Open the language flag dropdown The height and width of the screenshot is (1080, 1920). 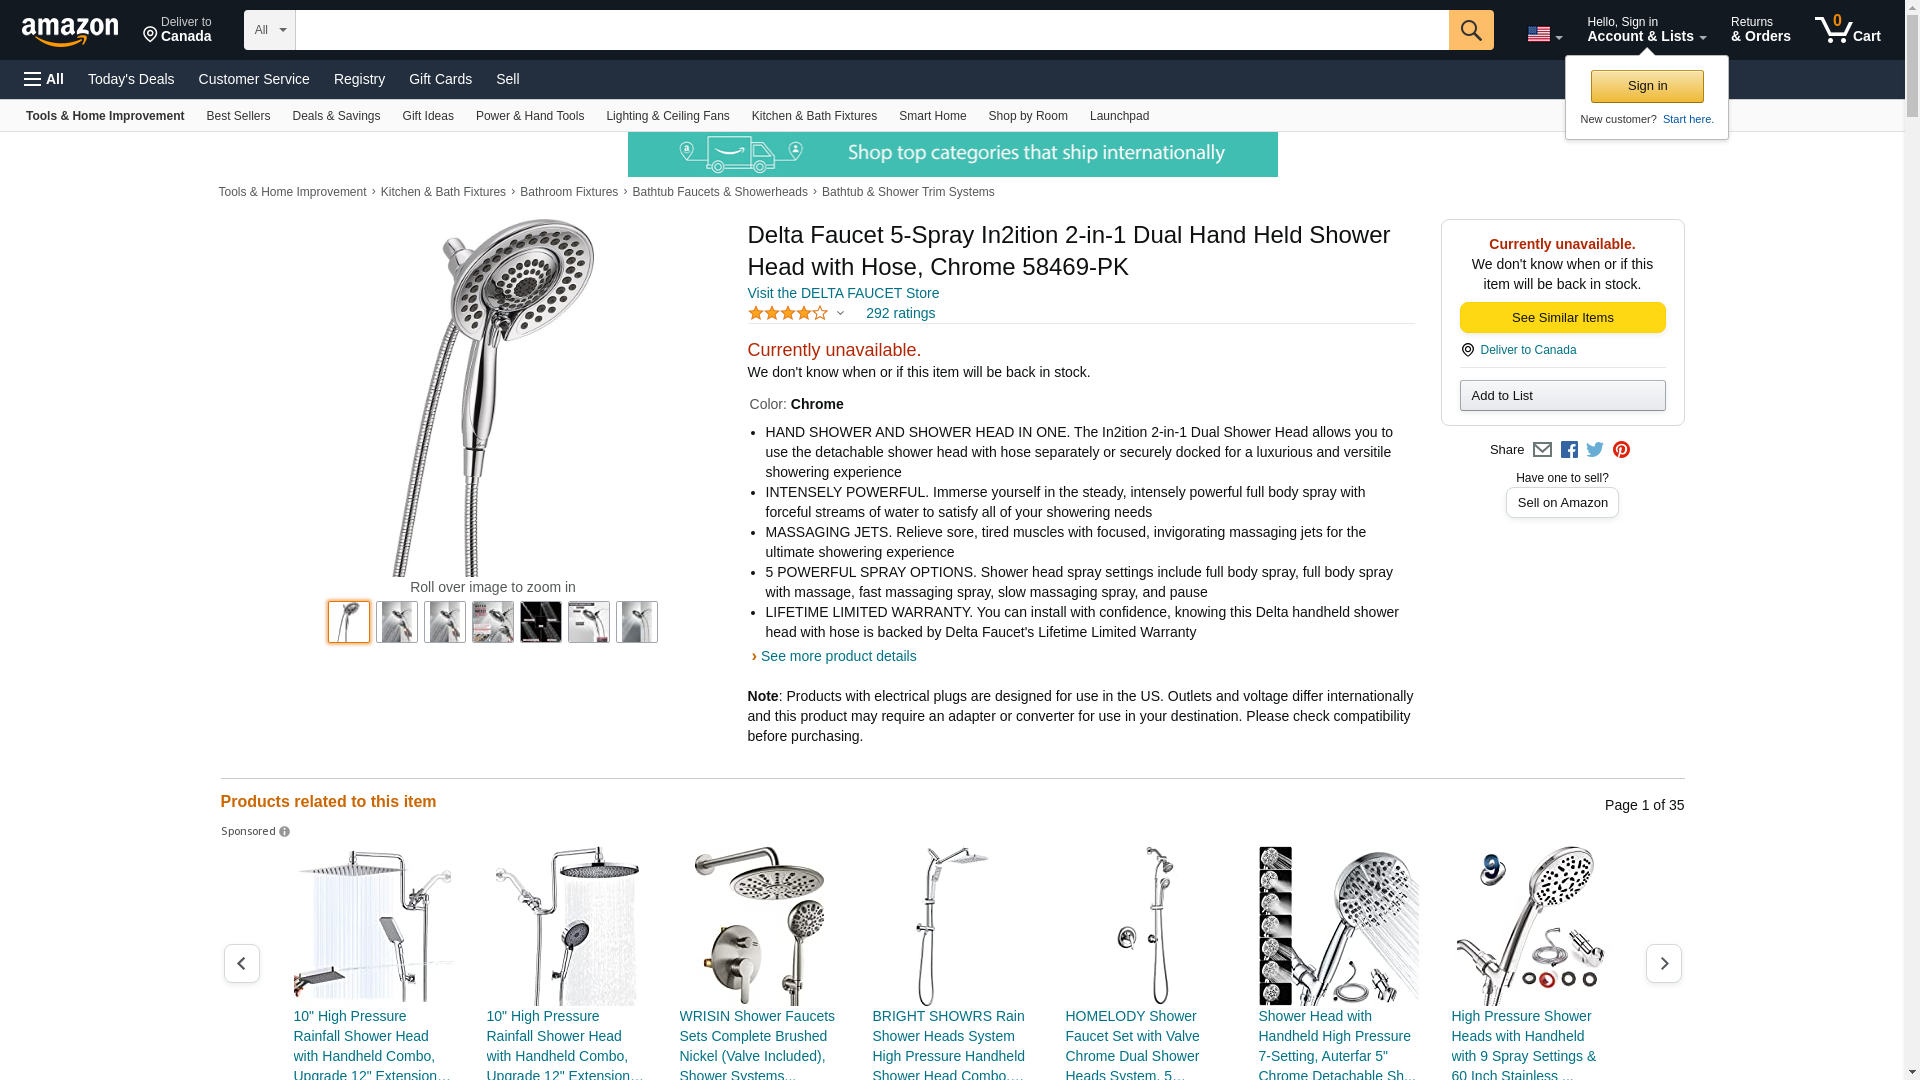click(1544, 35)
